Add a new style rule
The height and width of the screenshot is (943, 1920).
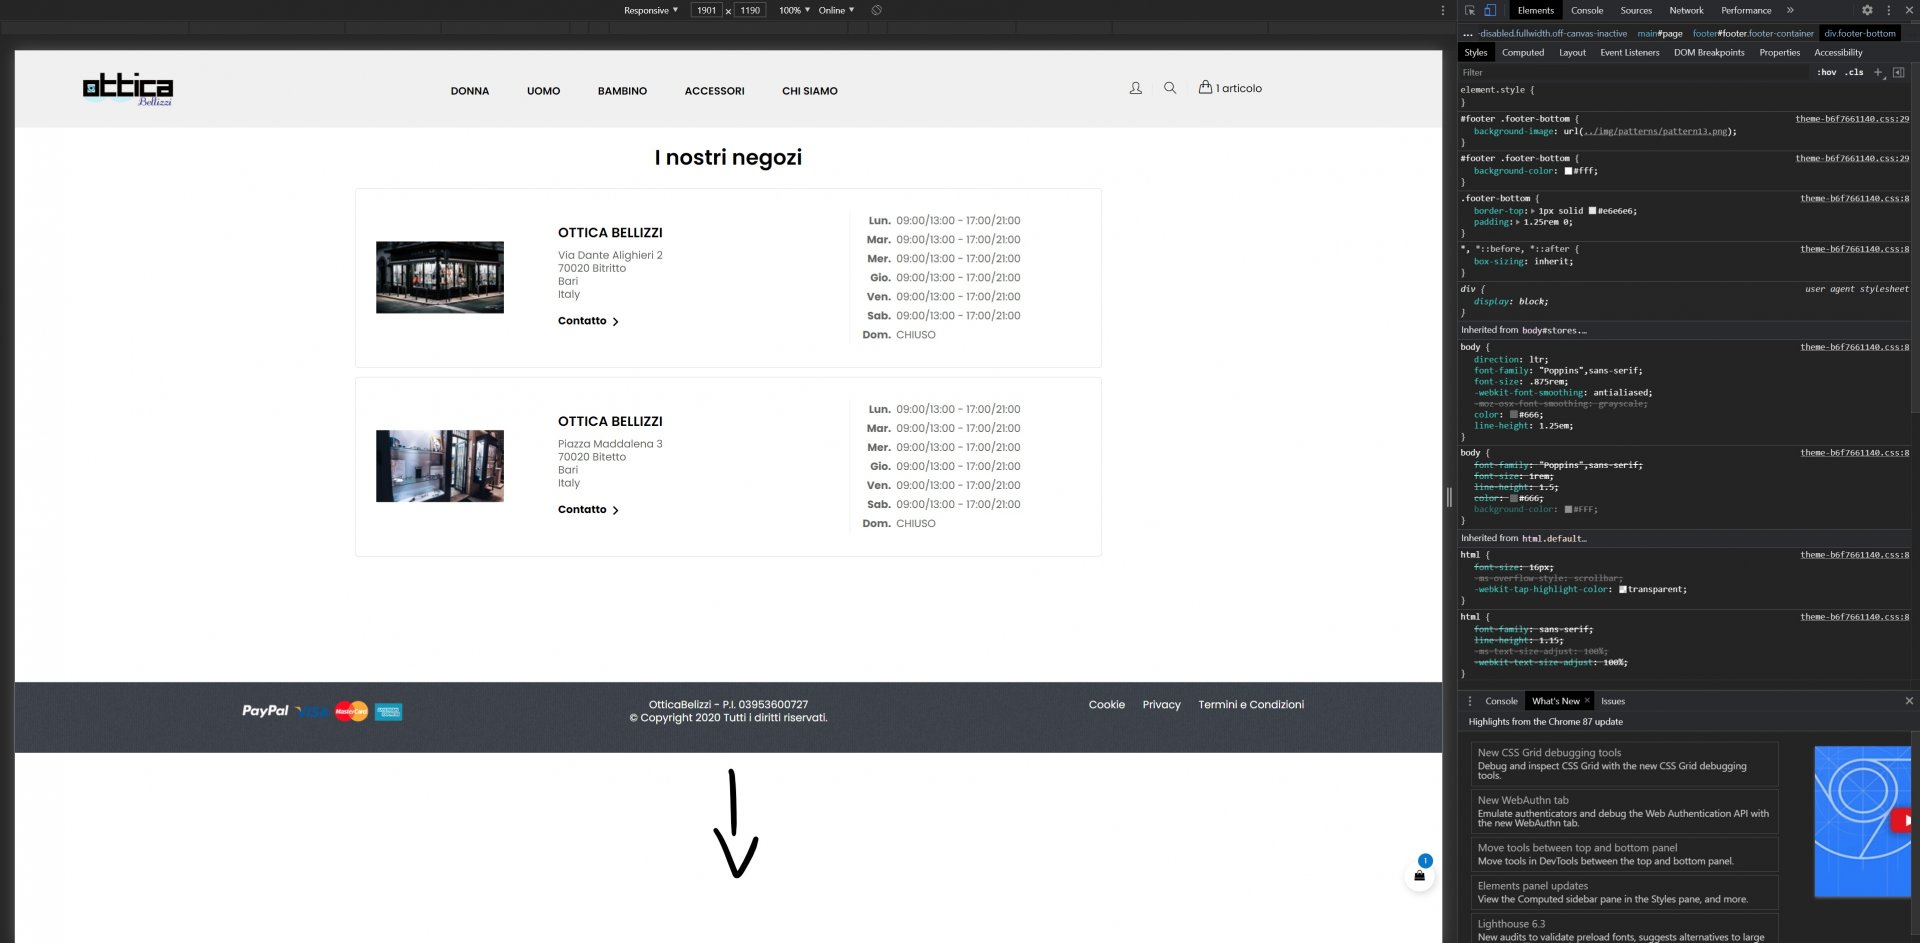[x=1878, y=72]
